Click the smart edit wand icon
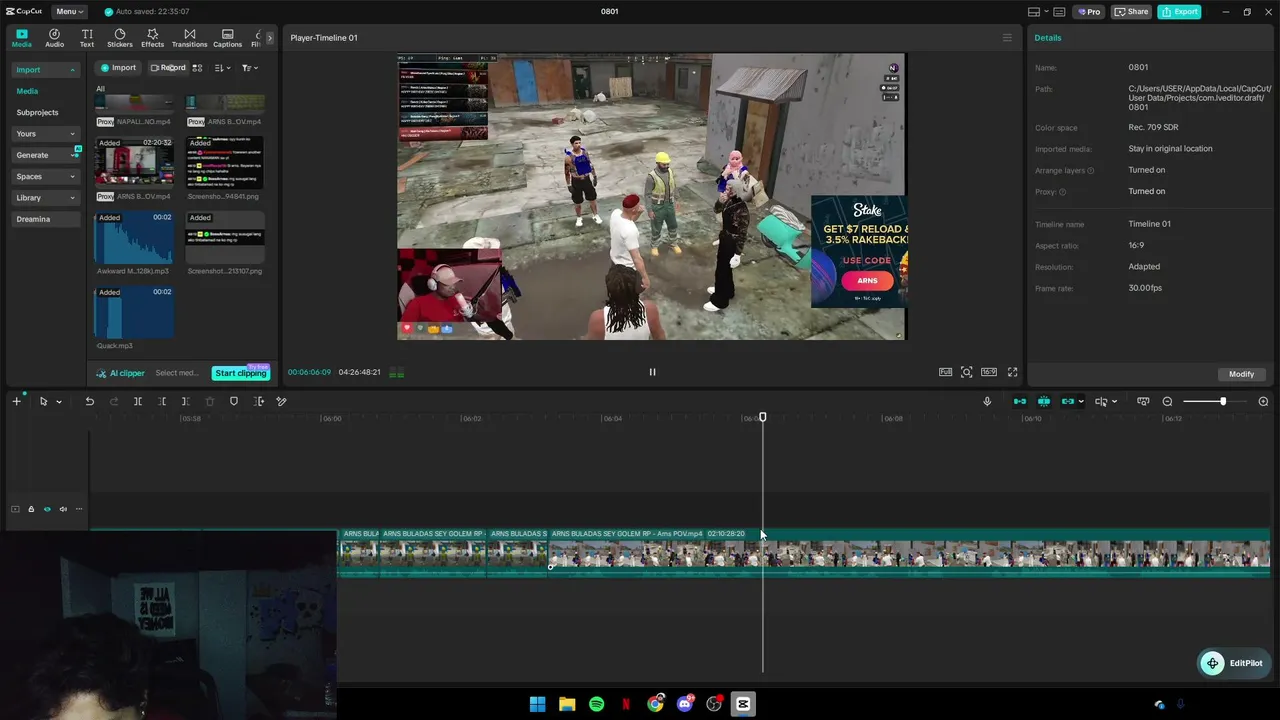Image resolution: width=1280 pixels, height=720 pixels. 282,401
